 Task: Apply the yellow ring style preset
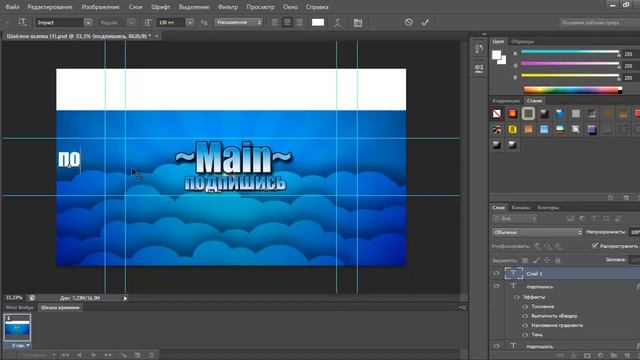[513, 129]
